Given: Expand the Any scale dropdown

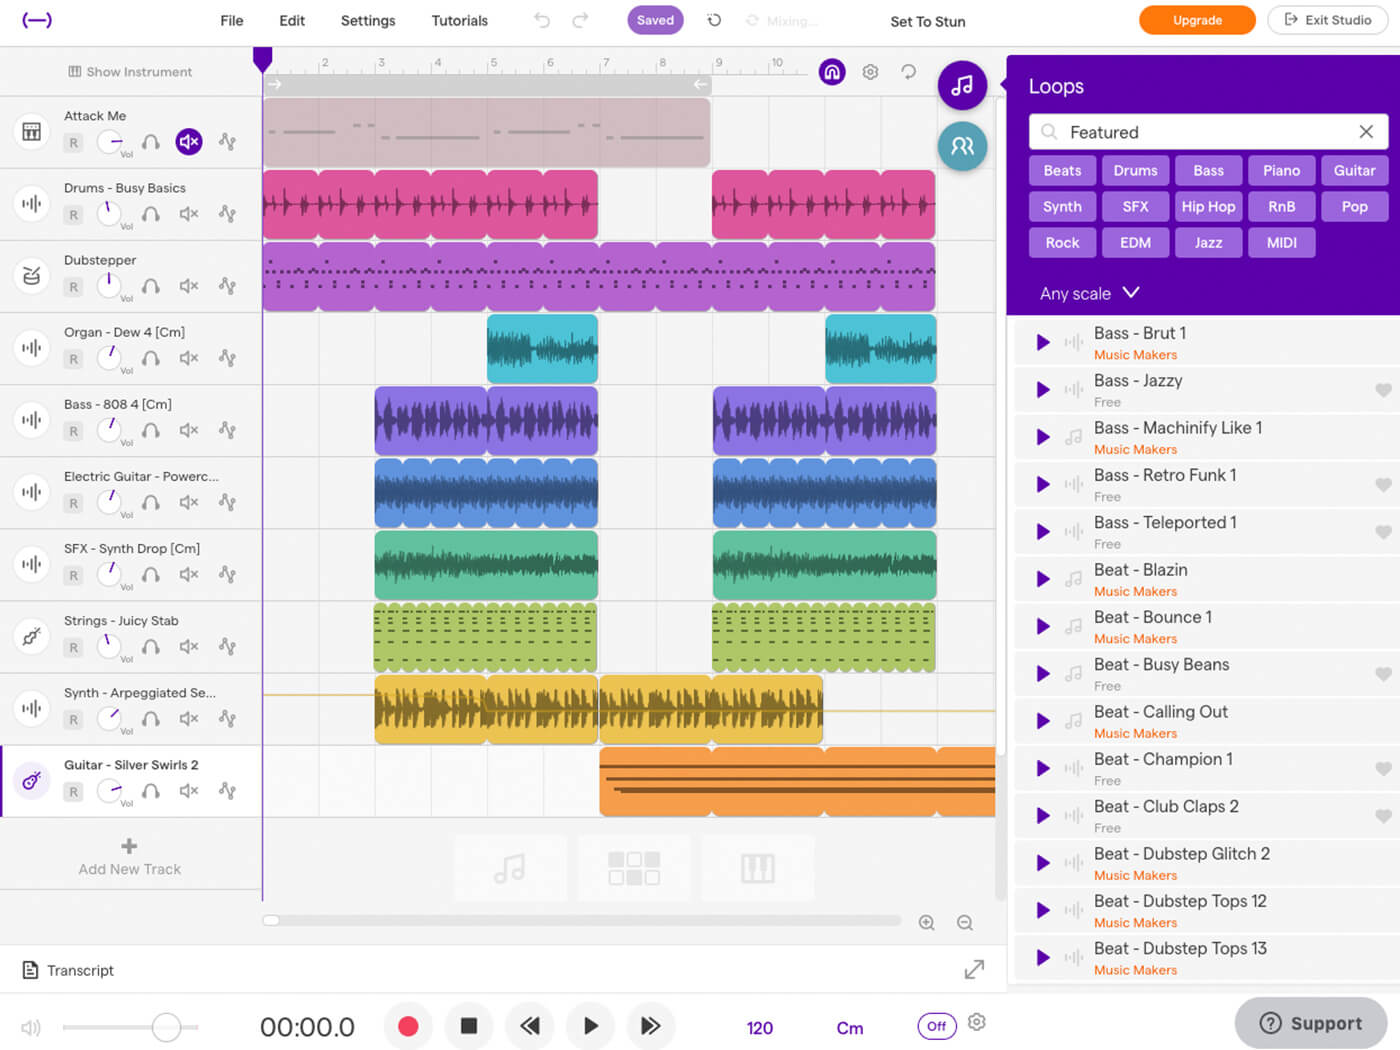Looking at the screenshot, I should (x=1088, y=293).
